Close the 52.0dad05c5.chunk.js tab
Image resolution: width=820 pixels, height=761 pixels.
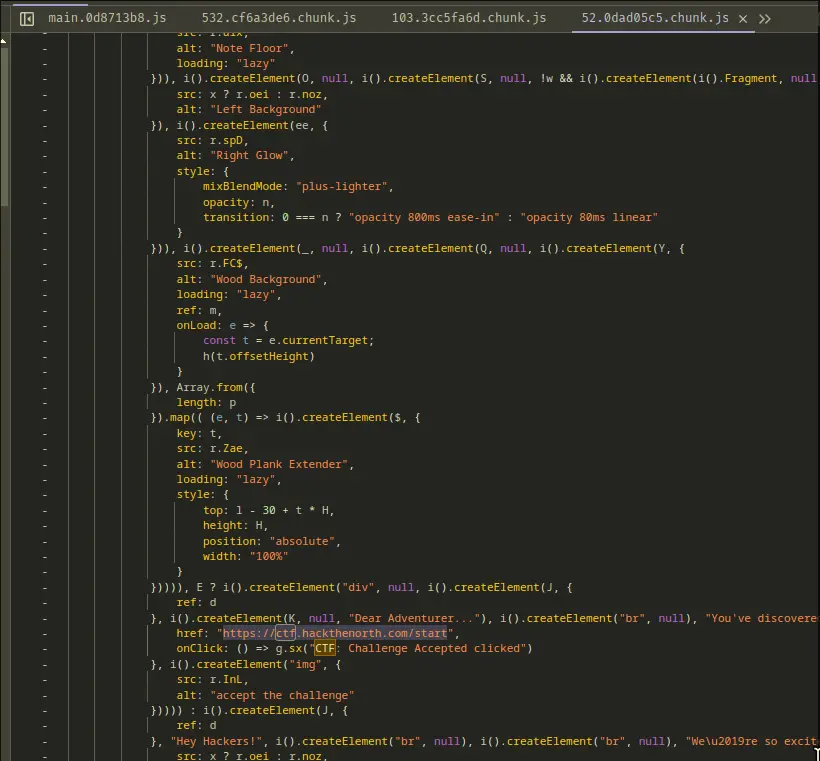741,18
